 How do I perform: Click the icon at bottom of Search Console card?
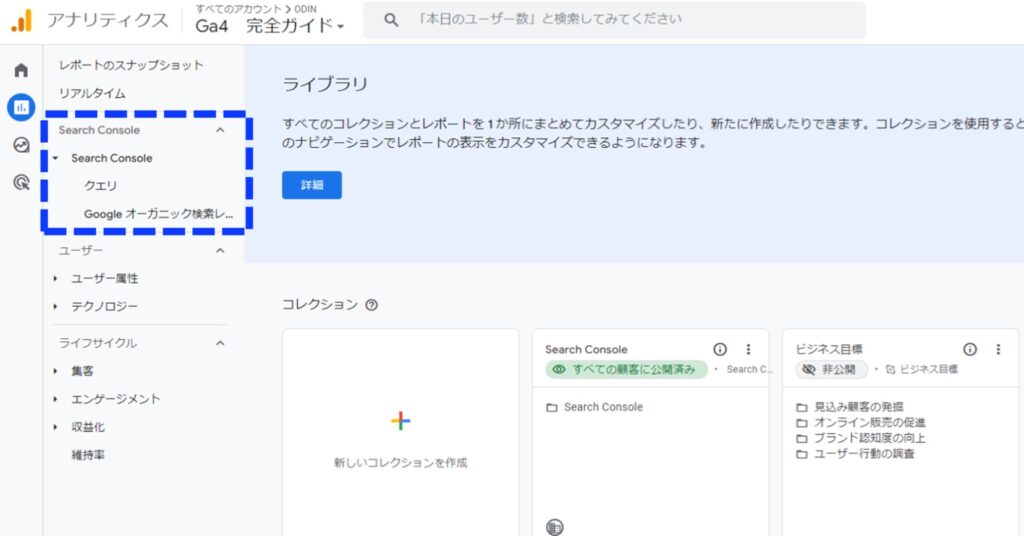click(554, 526)
